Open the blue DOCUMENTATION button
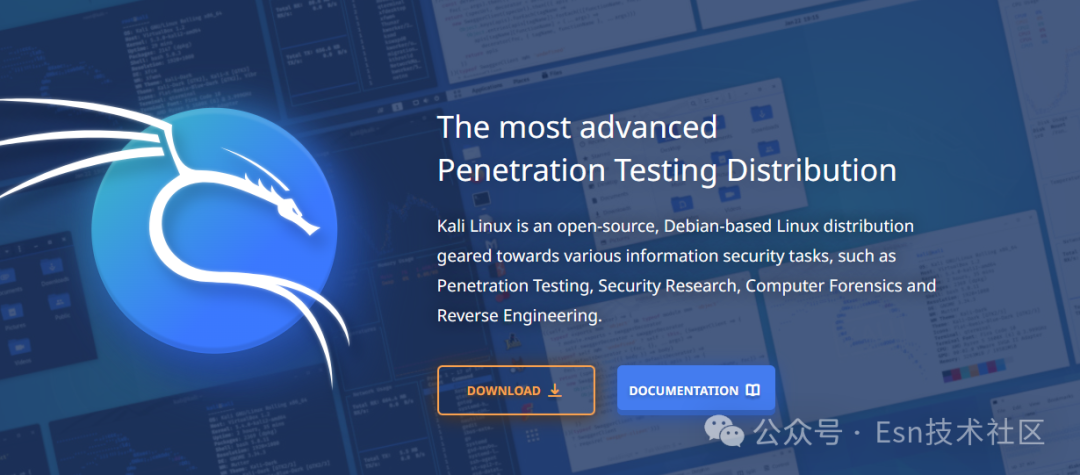The image size is (1080, 475). (x=696, y=390)
